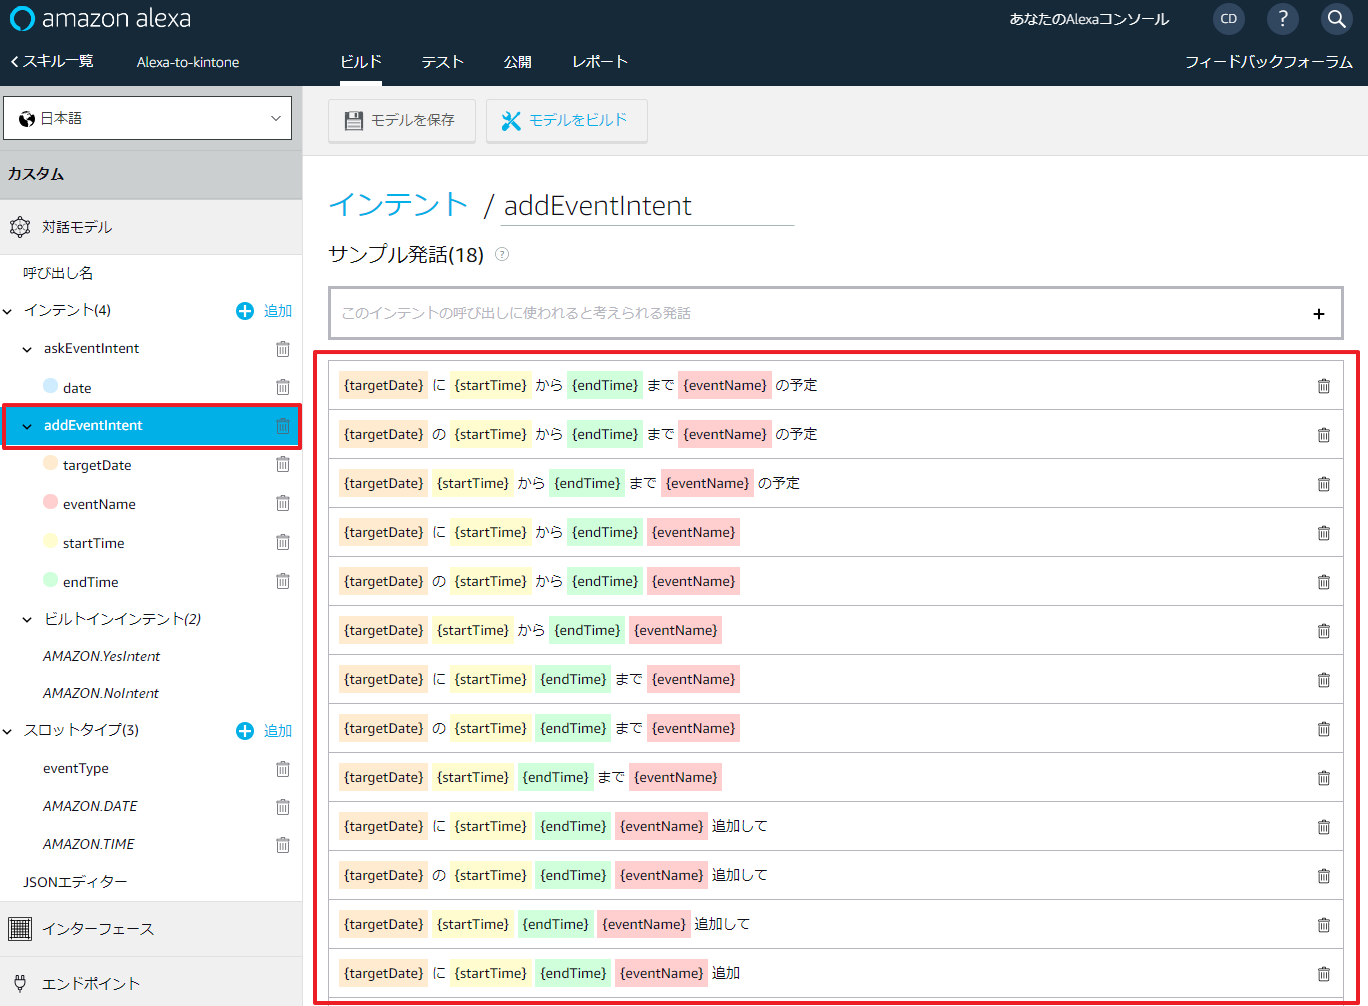Viewport: 1368px width, 1006px height.
Task: Click the help icon beside サンプル発話(18)
Action: click(x=502, y=254)
